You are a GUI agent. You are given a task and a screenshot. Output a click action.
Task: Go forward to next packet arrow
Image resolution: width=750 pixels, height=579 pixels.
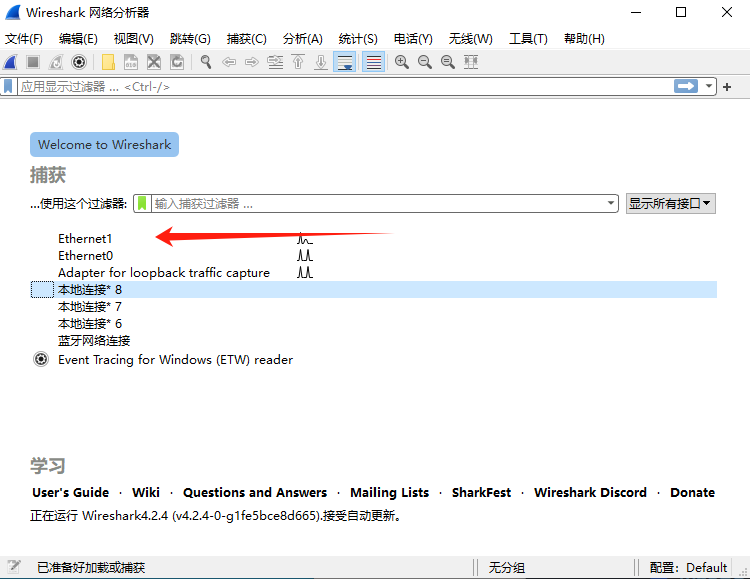(252, 62)
